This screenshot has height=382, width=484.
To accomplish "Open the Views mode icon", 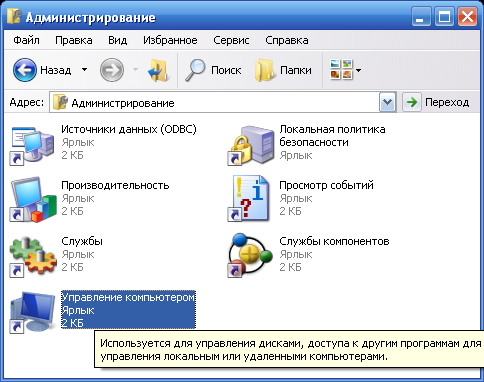I will click(341, 69).
